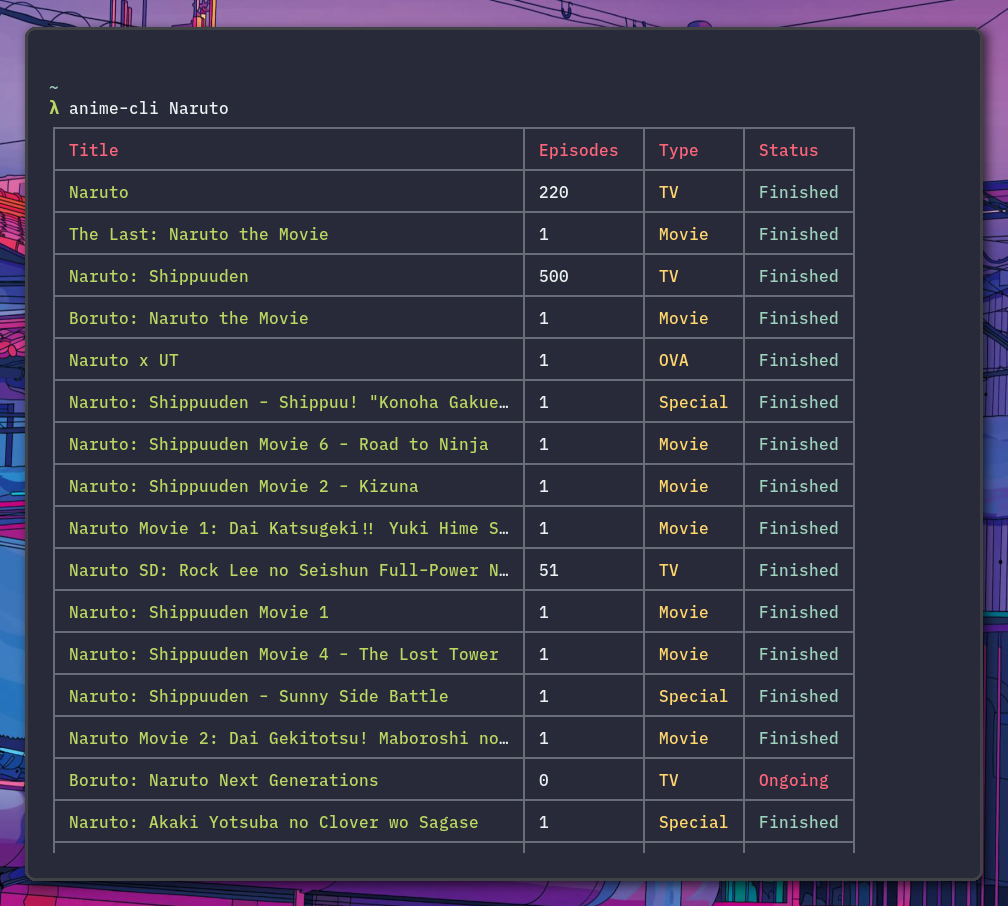Select the 'Naruto' title with 220 episodes

click(x=99, y=192)
